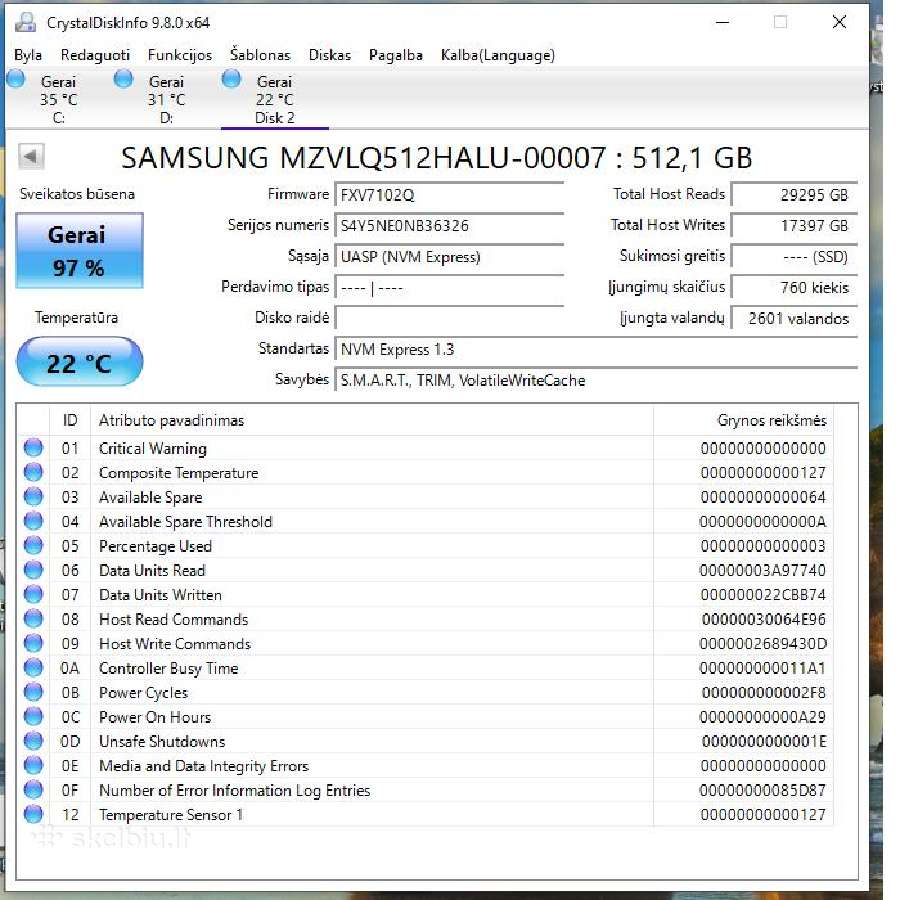Viewport: 900px width, 900px height.
Task: Click the Data Units Written status orb
Action: point(33,594)
